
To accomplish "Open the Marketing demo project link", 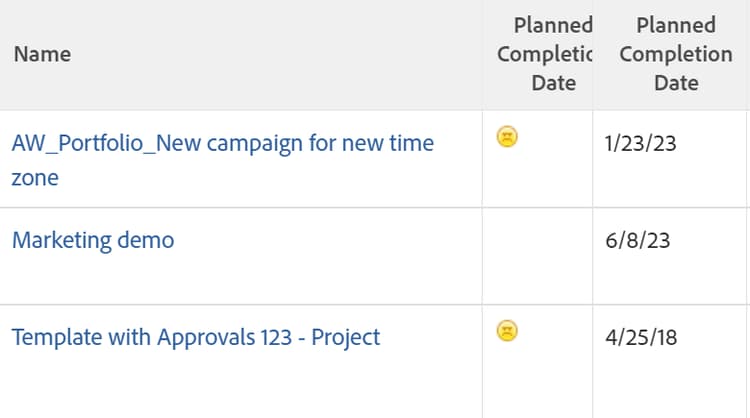I will (x=93, y=240).
